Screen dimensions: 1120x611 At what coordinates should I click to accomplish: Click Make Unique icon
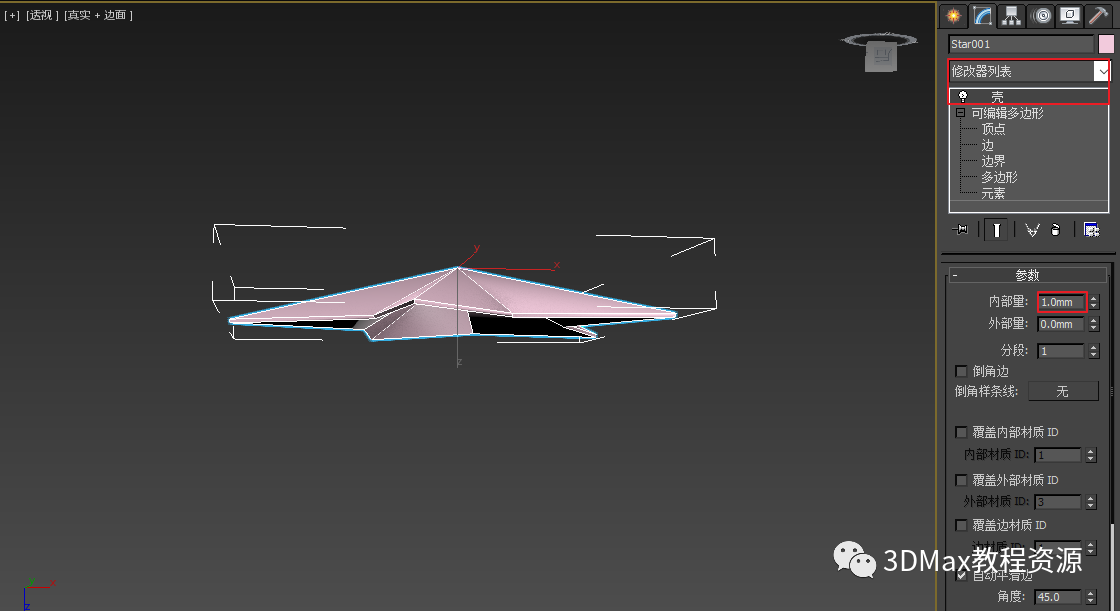click(x=1033, y=230)
